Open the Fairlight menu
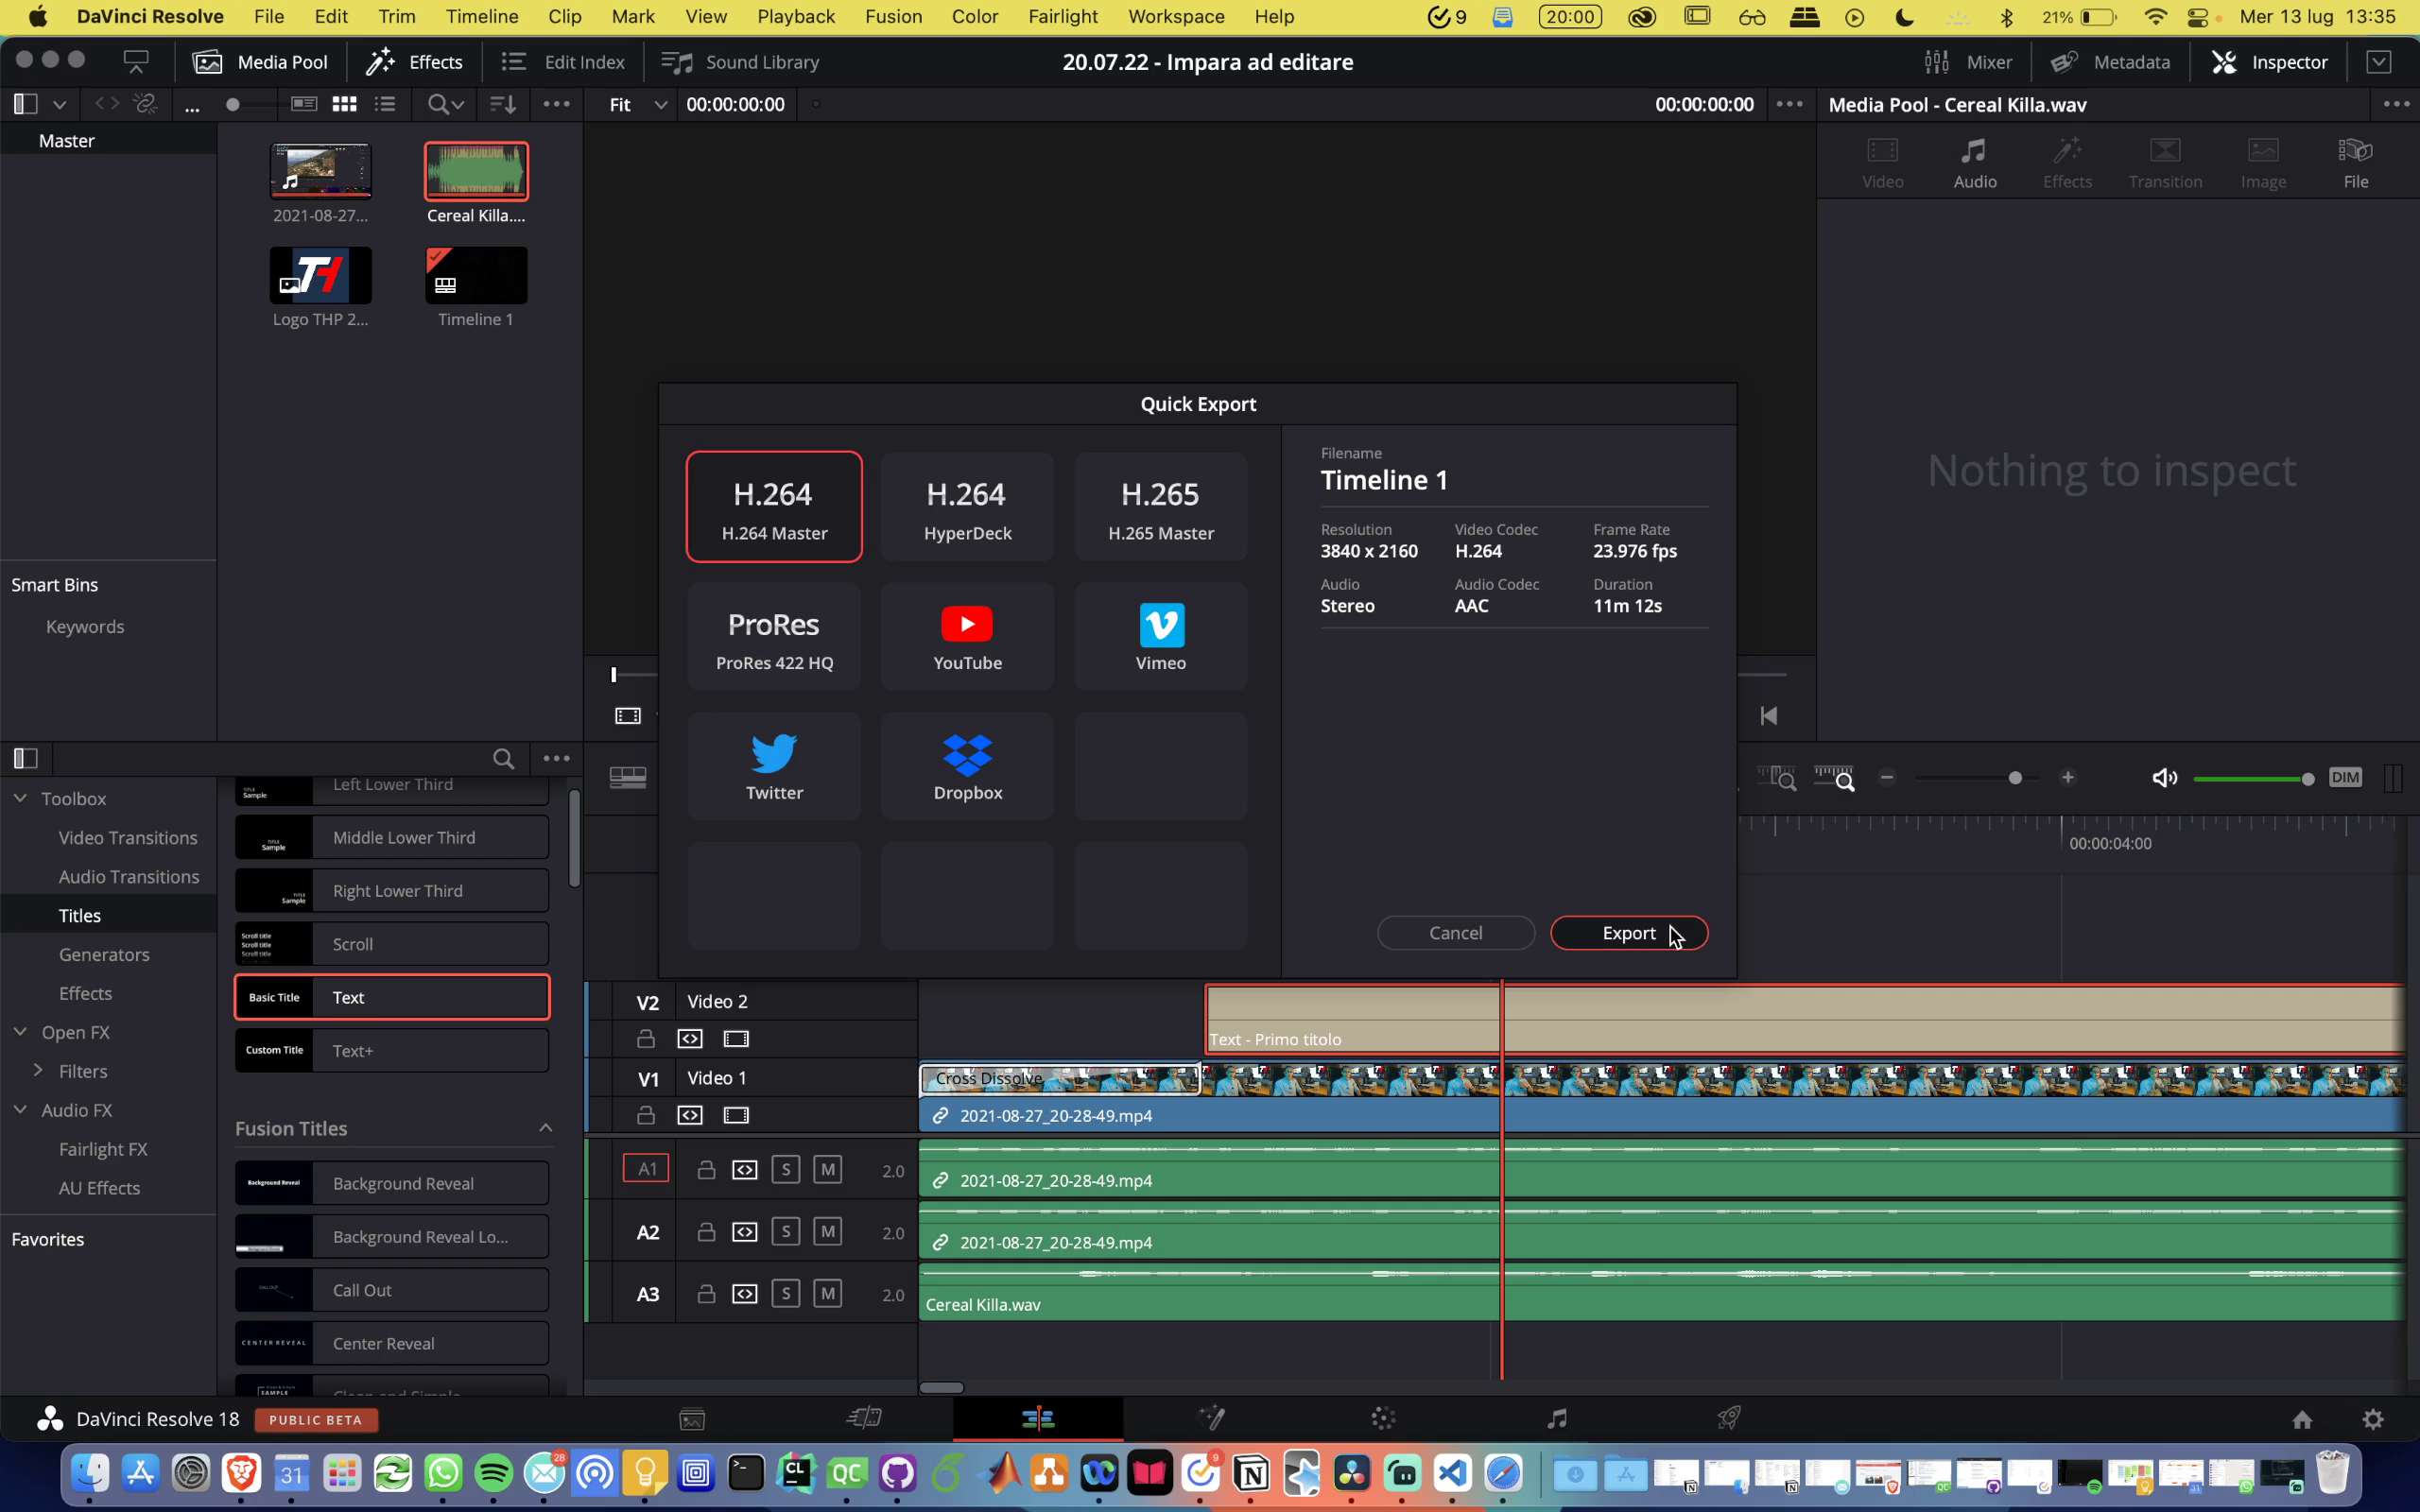The image size is (2420, 1512). (x=1062, y=17)
